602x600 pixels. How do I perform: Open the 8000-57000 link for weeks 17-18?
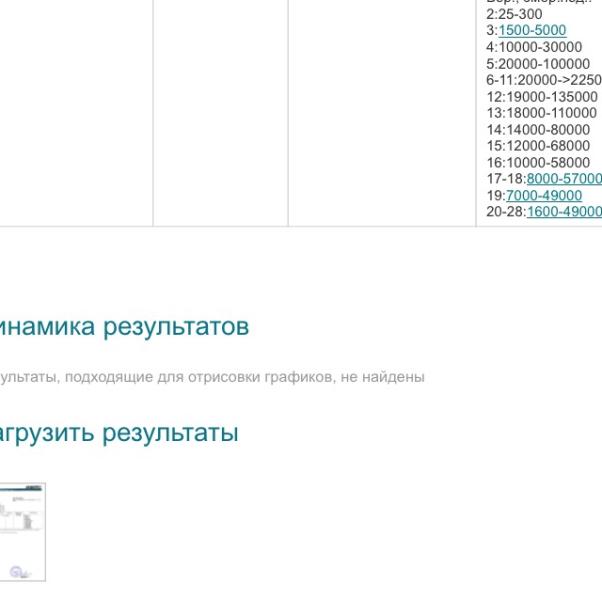(x=564, y=179)
